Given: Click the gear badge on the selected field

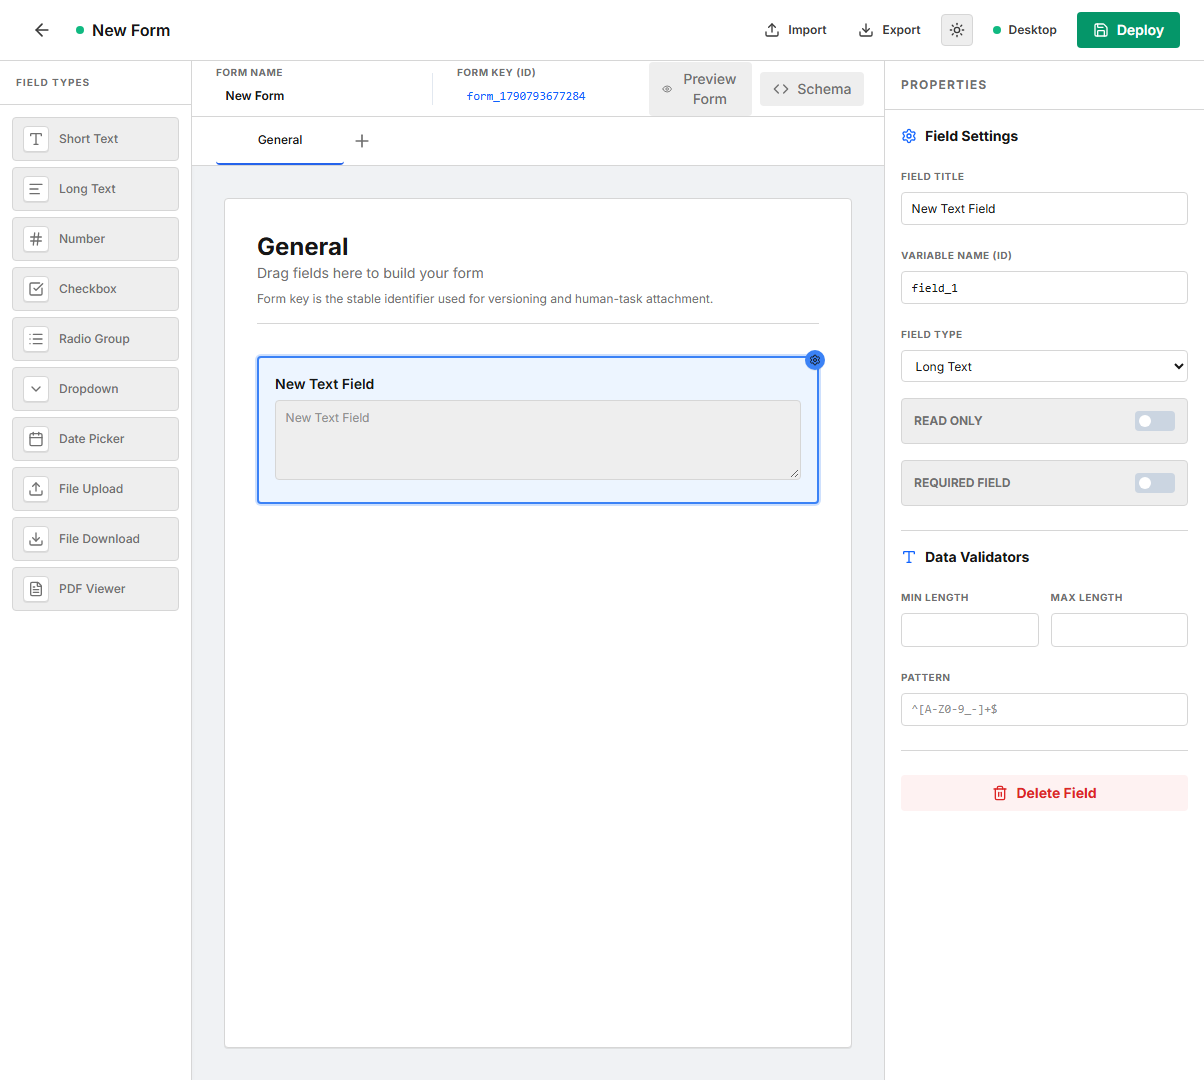Looking at the screenshot, I should coord(815,360).
